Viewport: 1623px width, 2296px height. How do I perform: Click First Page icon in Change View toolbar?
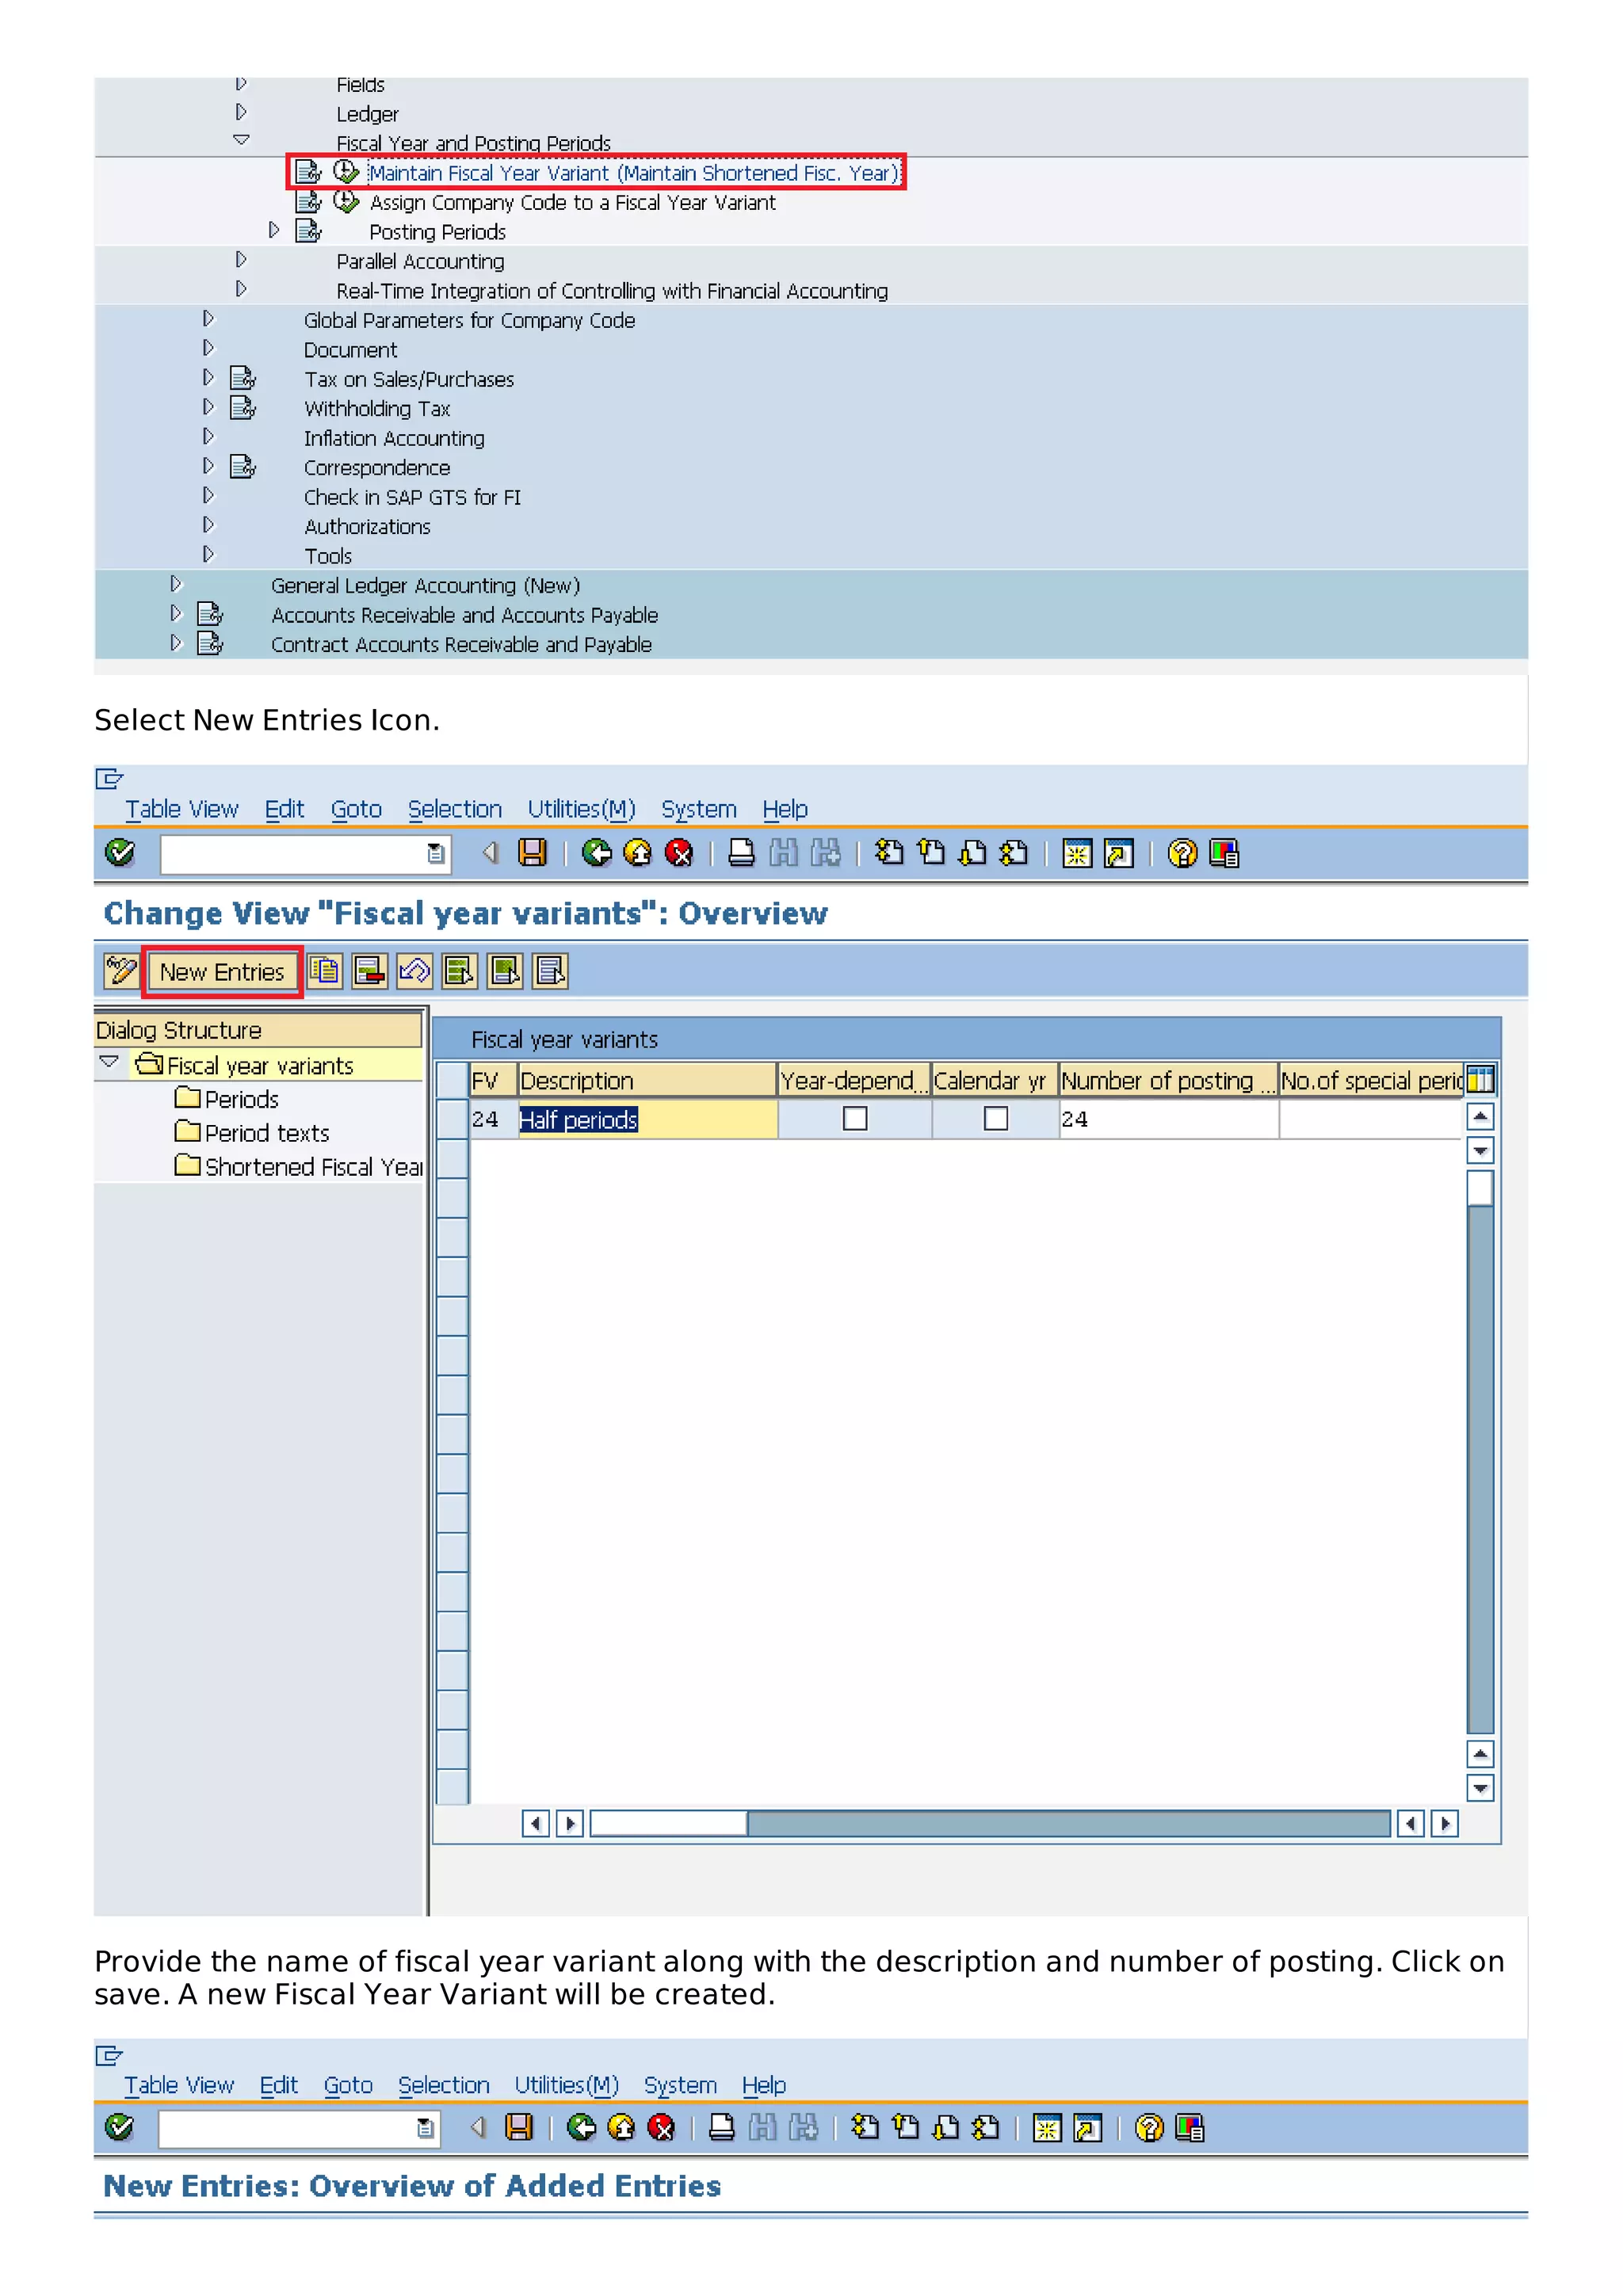(888, 853)
